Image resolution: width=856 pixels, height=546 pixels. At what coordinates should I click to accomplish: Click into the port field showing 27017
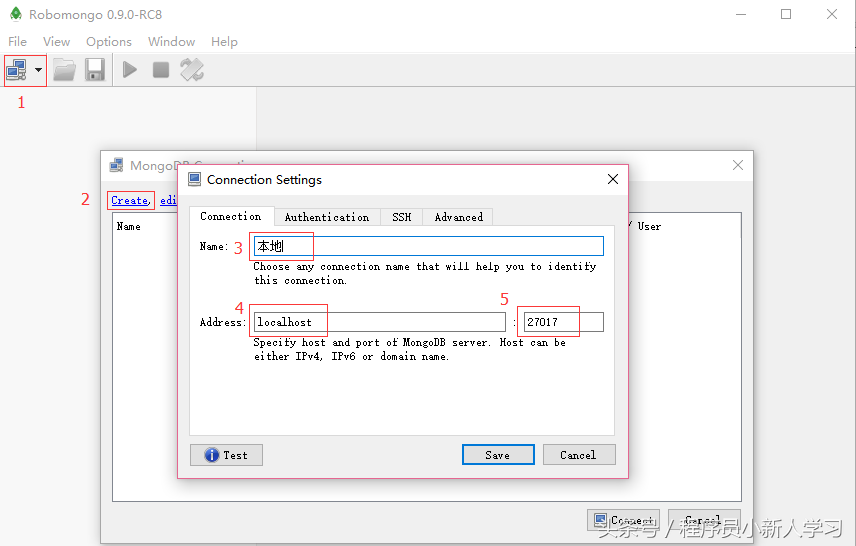click(563, 322)
